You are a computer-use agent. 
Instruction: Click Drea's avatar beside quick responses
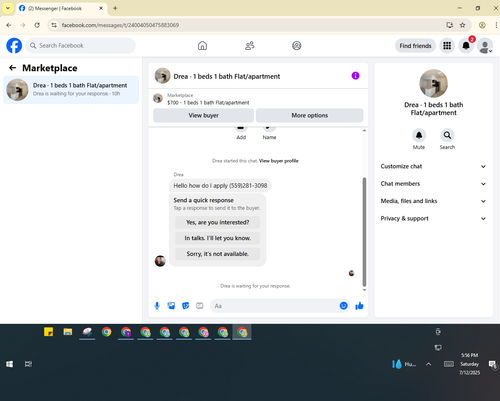pyautogui.click(x=160, y=261)
